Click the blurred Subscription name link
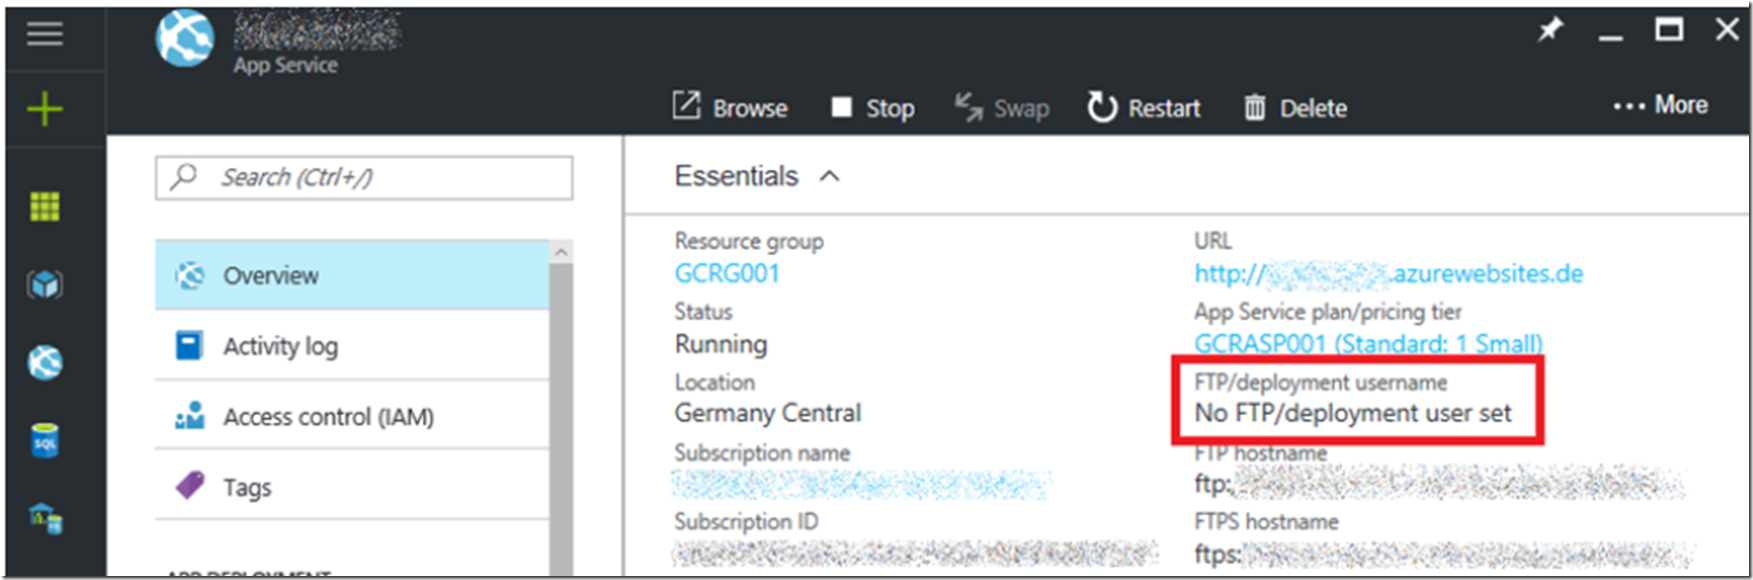Screen dimensions: 1753x580 (862, 485)
